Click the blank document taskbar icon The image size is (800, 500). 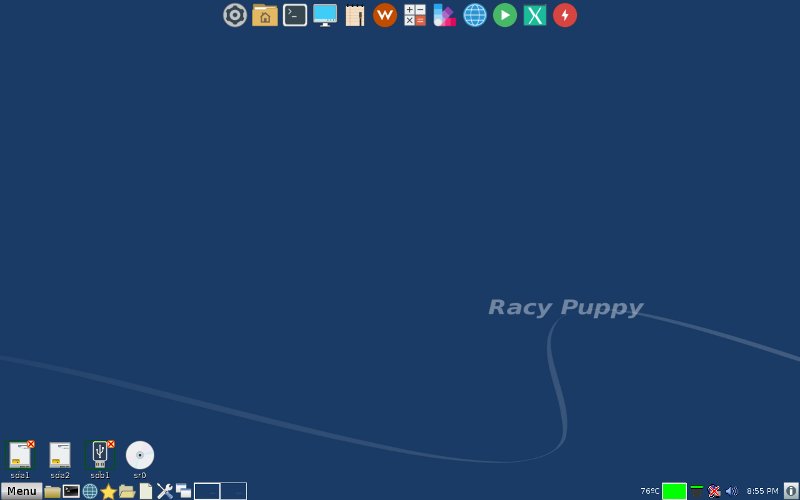click(146, 491)
